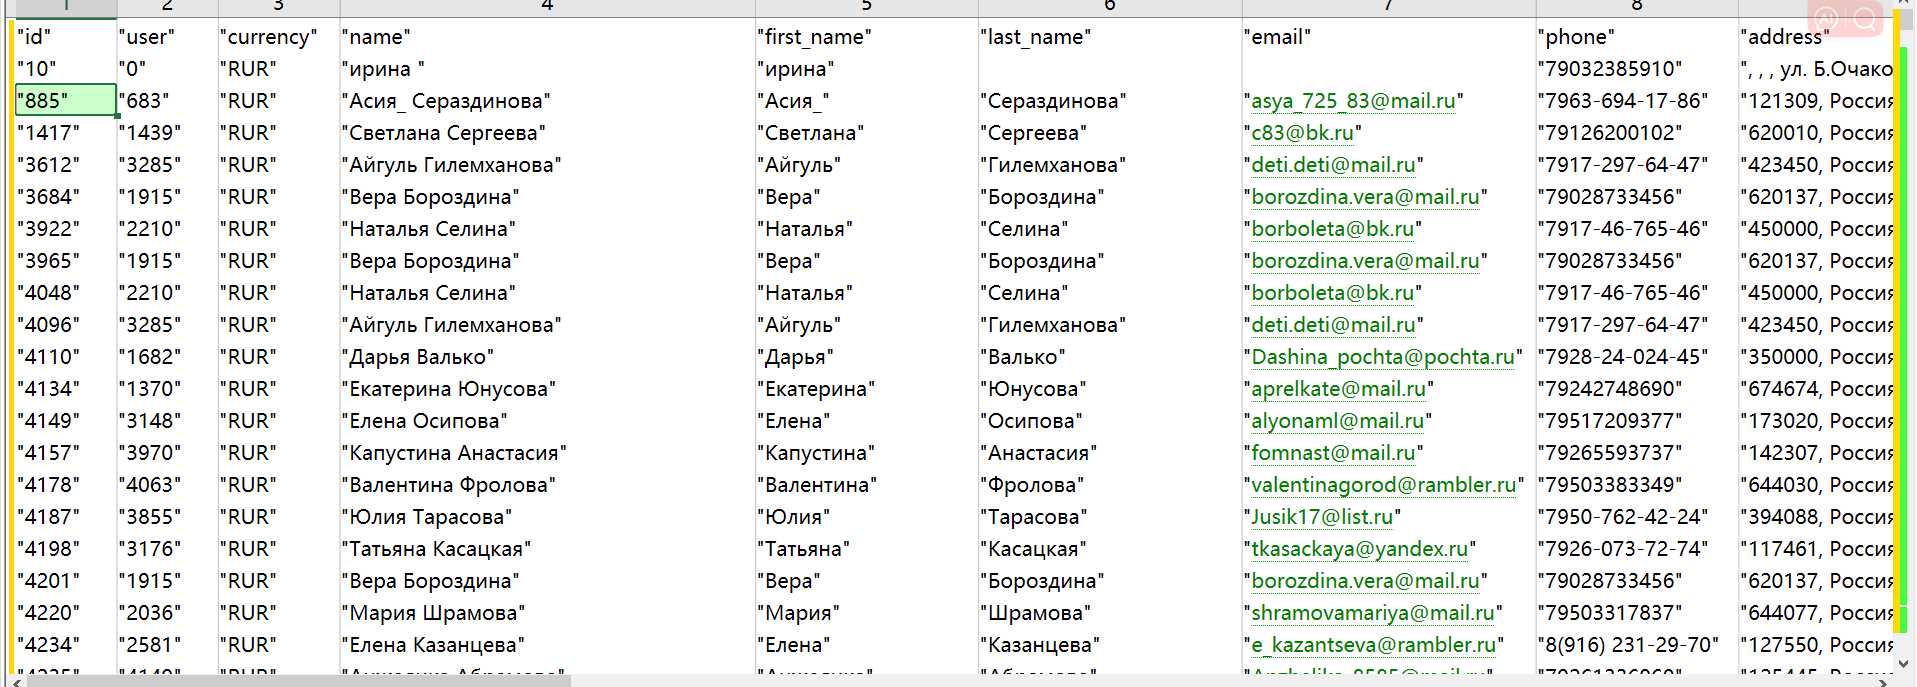This screenshot has height=687, width=1917.
Task: Select name cell "Светлана Сергеева"
Action: (x=548, y=133)
